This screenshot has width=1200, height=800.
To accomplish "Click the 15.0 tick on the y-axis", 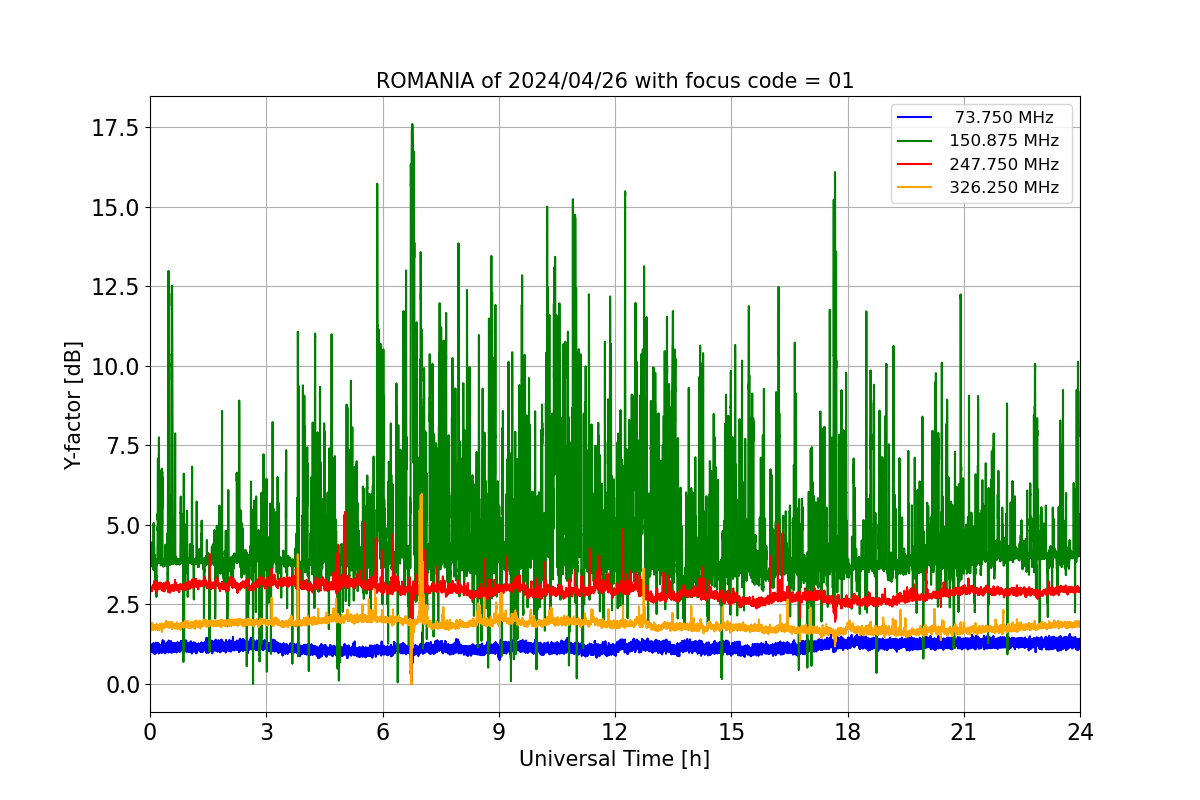I will [x=115, y=207].
